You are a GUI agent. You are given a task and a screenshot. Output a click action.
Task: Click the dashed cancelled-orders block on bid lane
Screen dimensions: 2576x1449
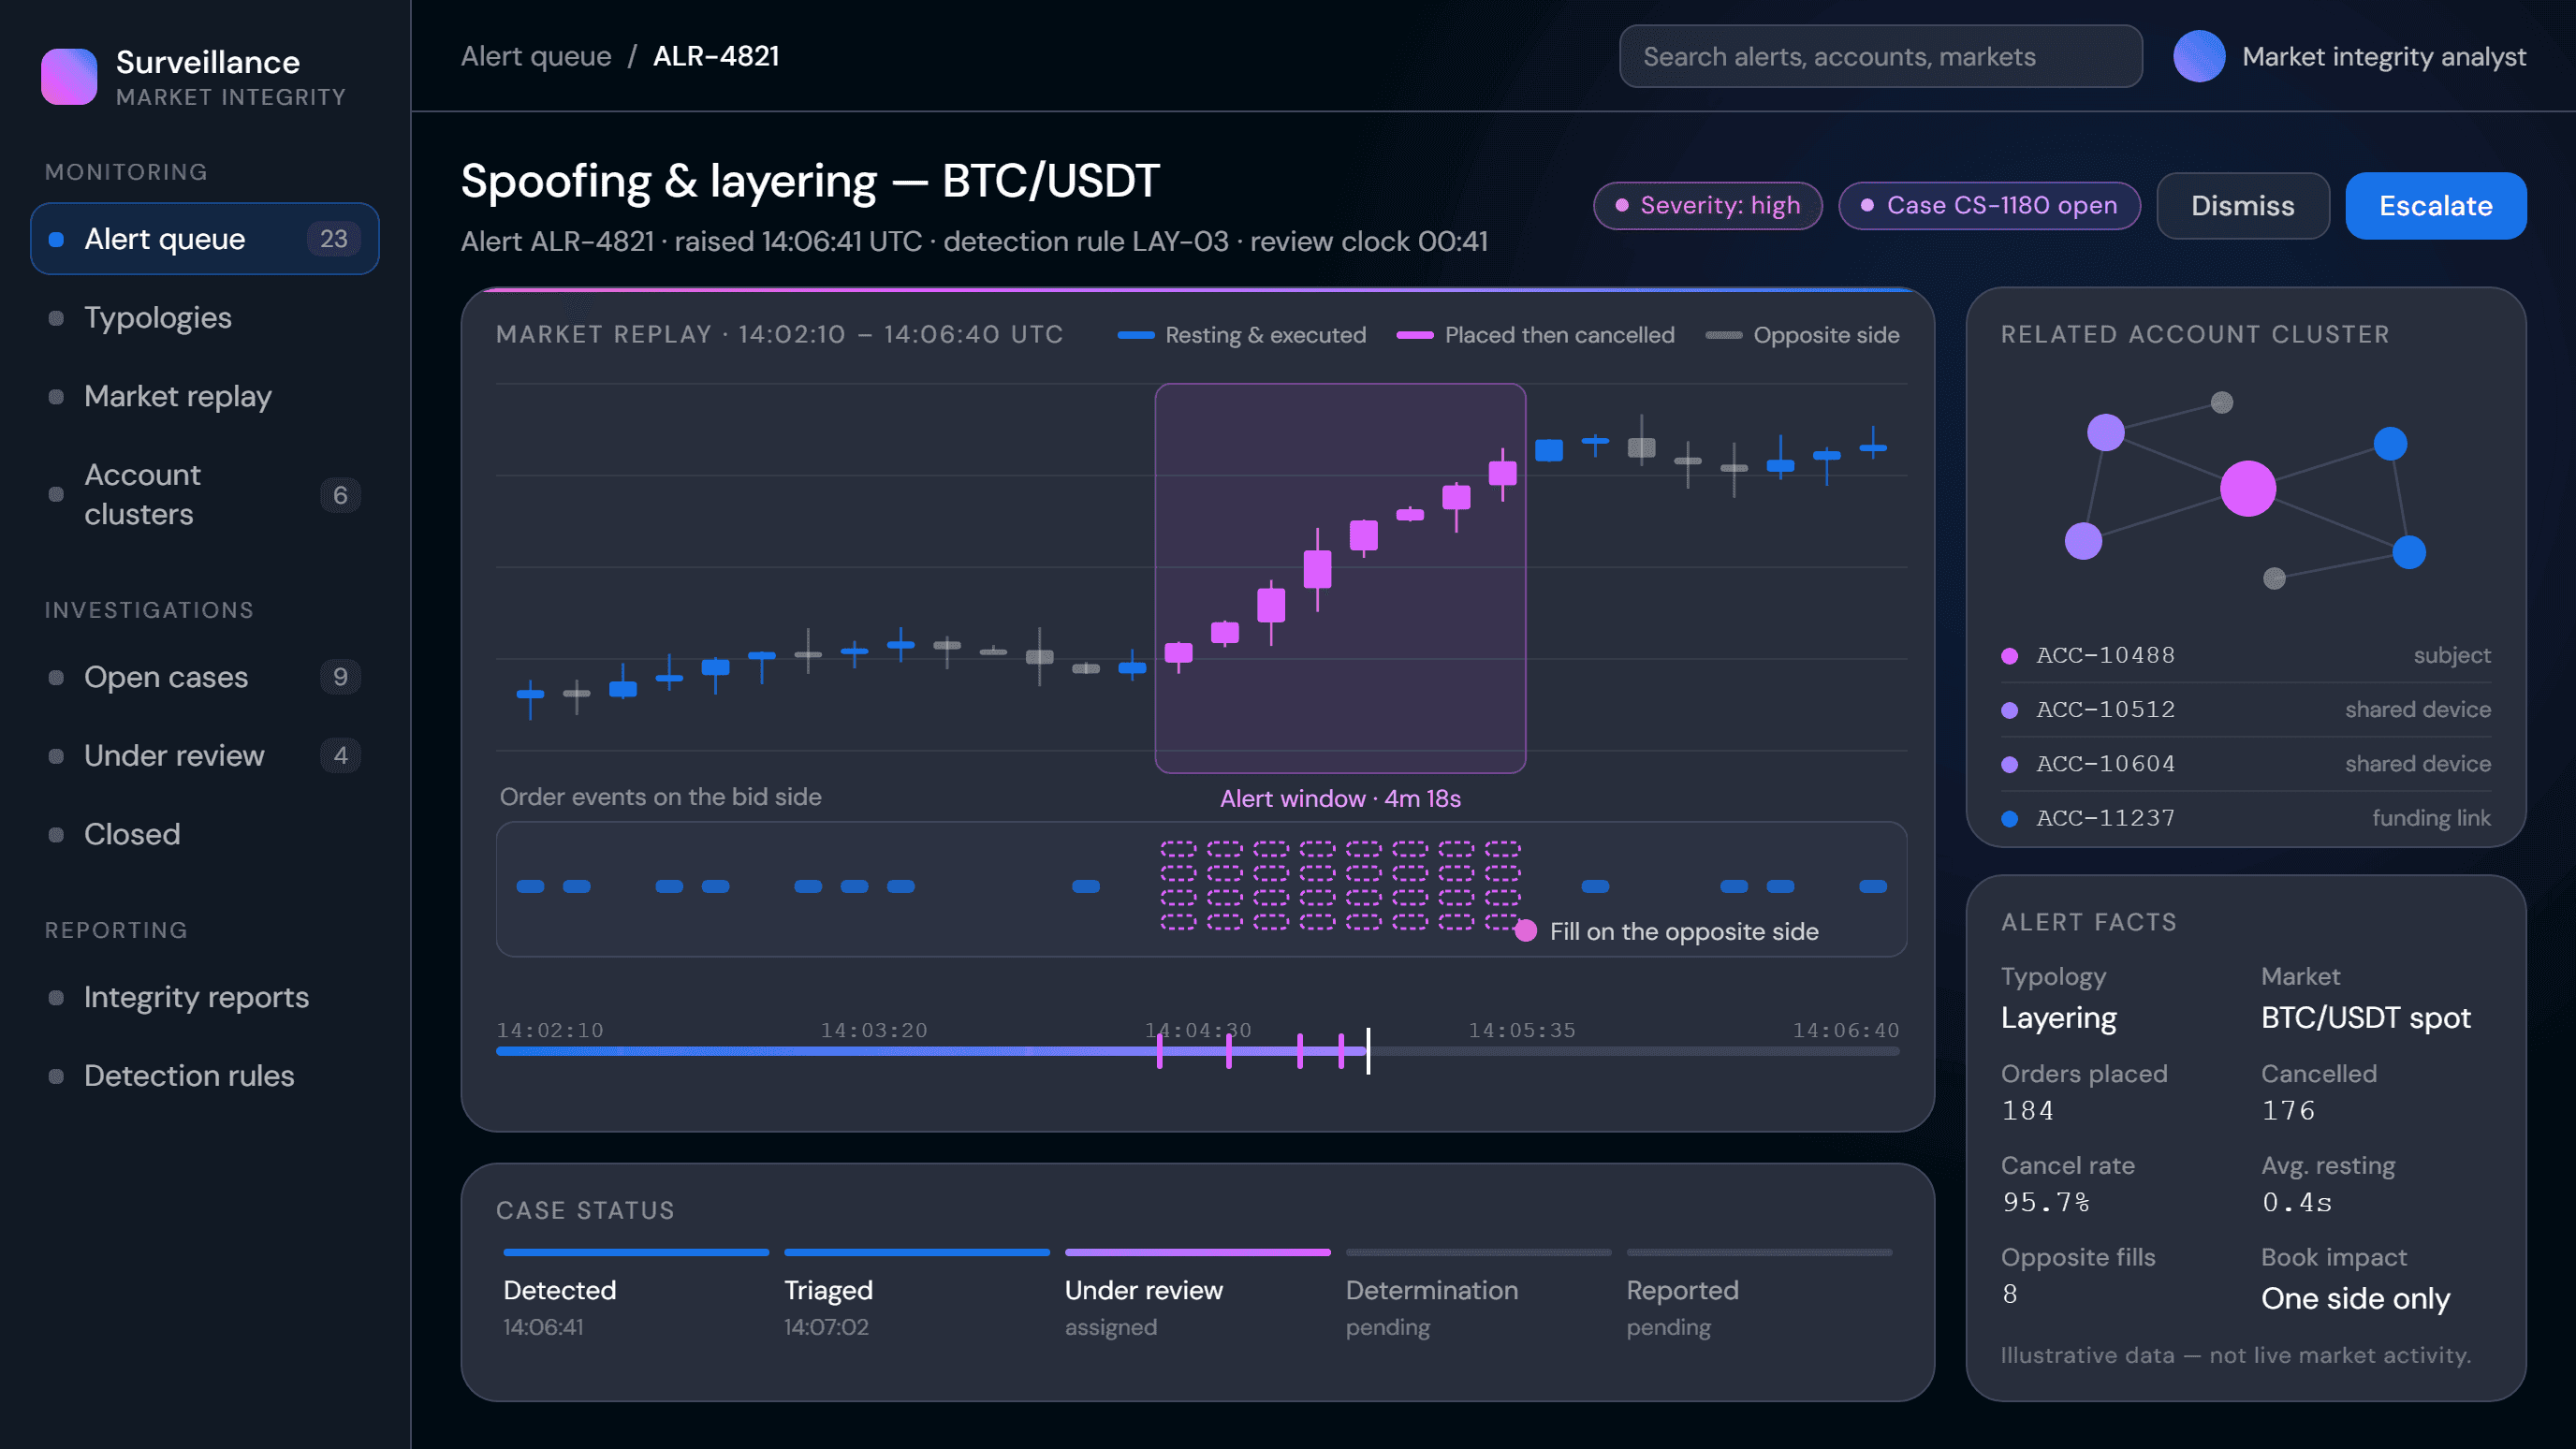[1340, 886]
